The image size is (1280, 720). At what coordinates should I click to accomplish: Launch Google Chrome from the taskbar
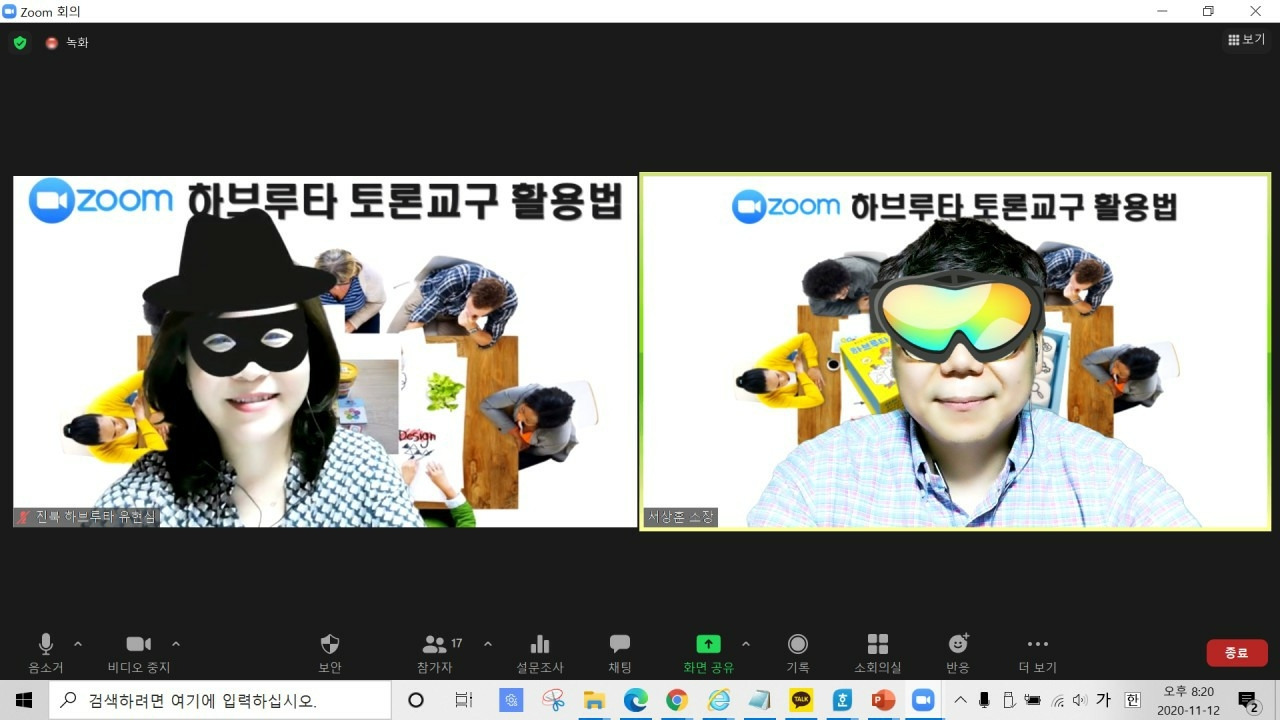tap(677, 700)
